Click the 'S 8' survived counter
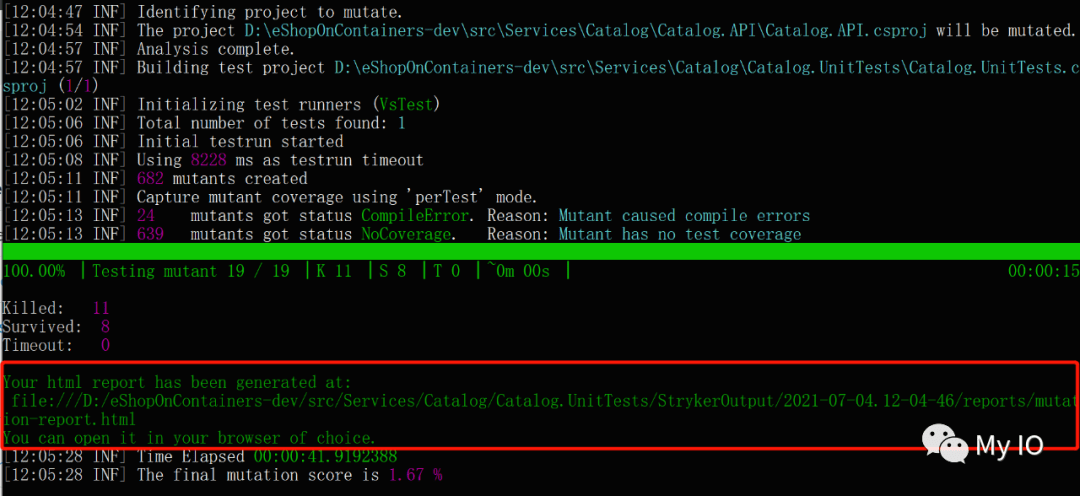The image size is (1080, 496). pos(393,271)
